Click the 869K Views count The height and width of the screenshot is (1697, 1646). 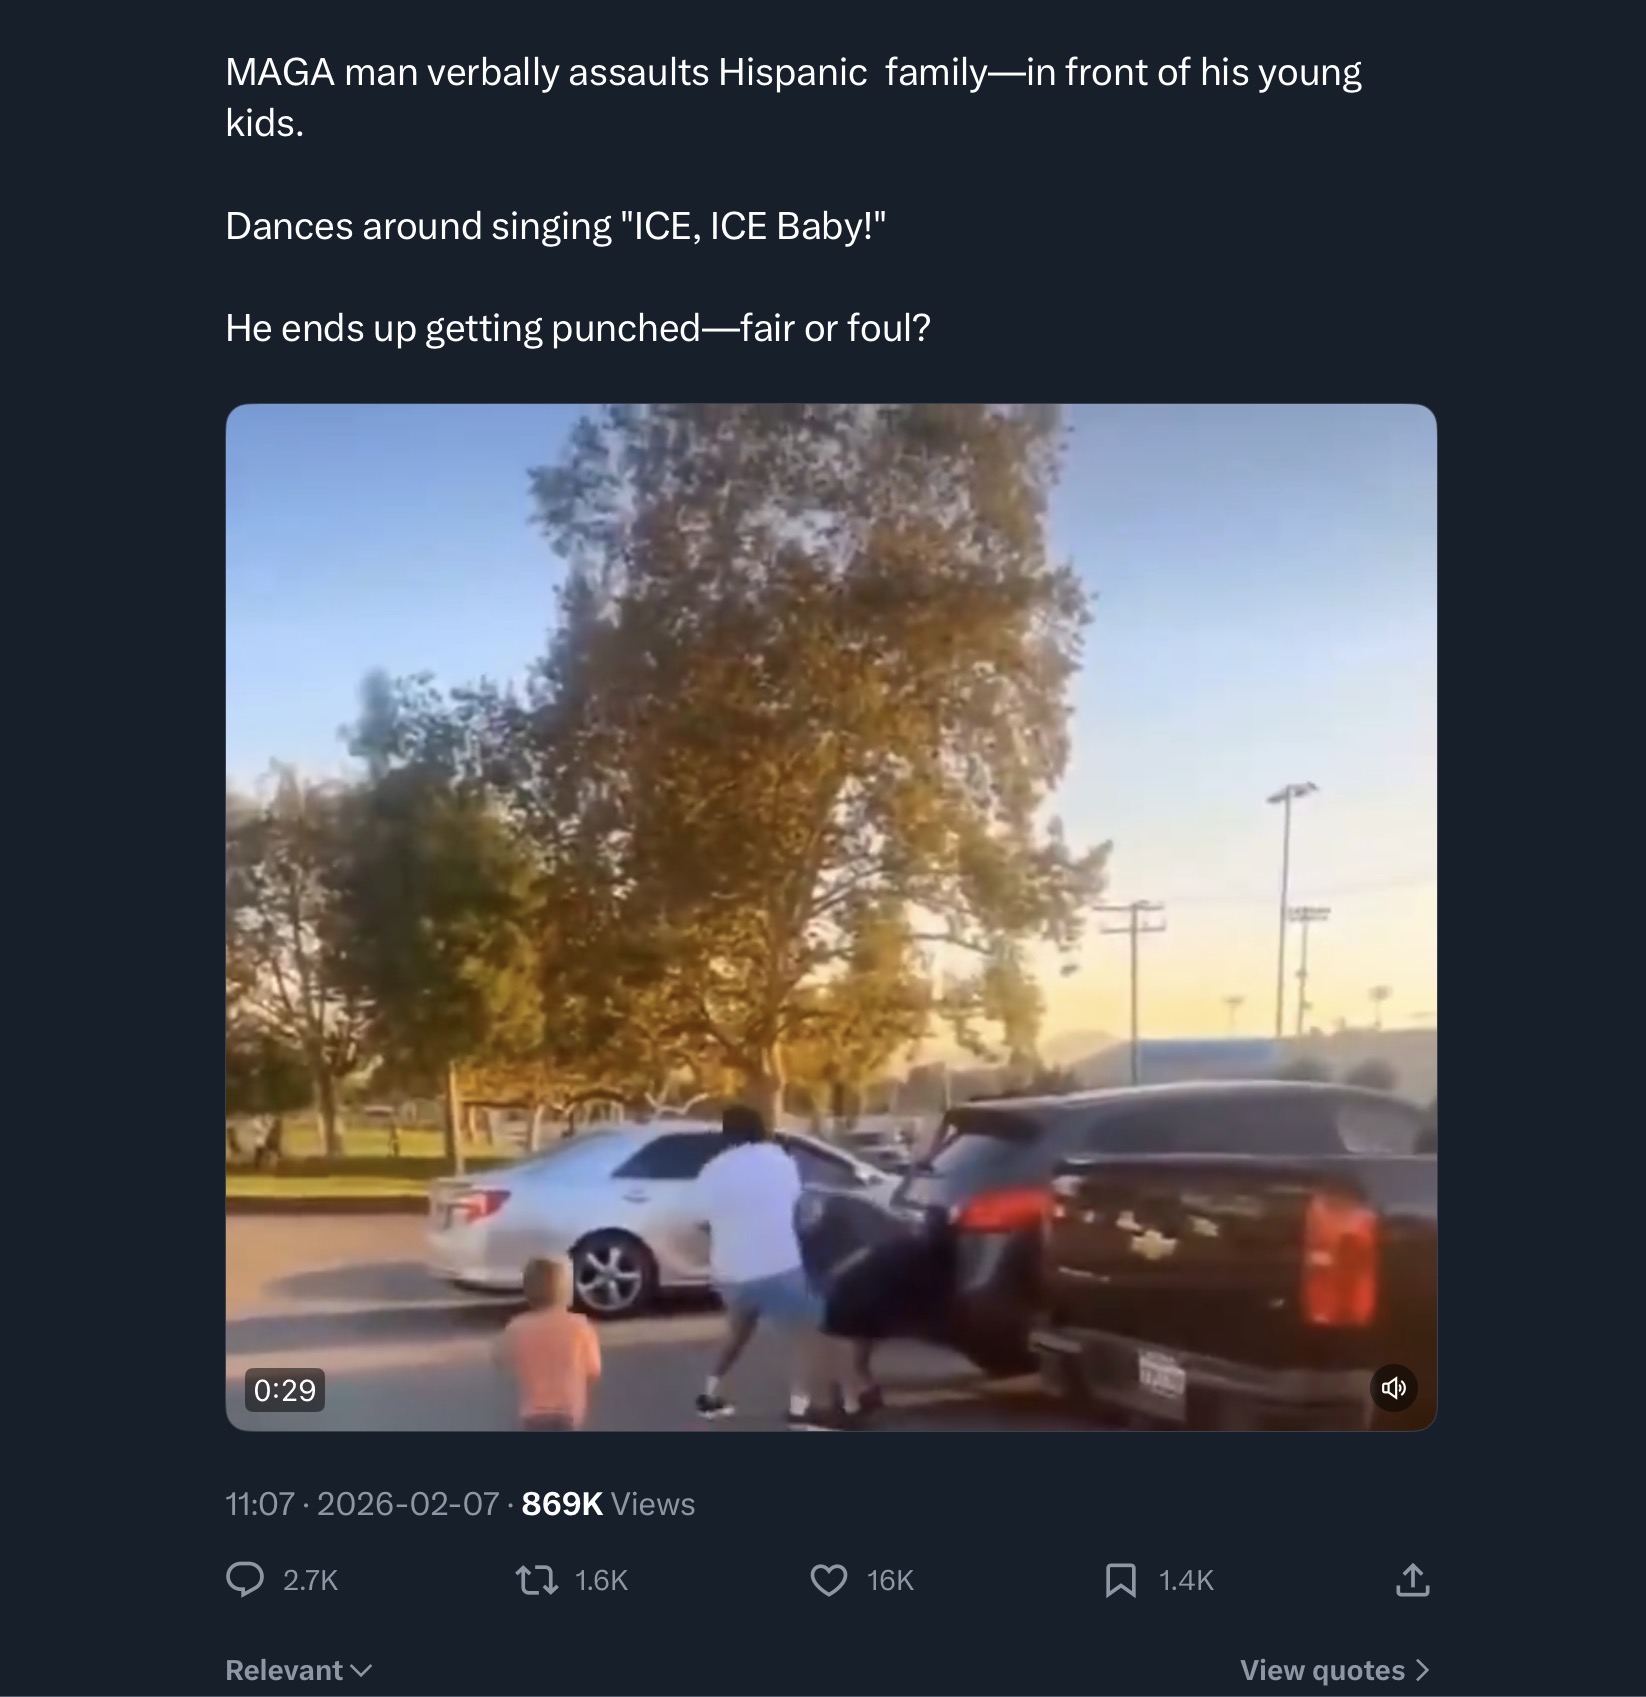608,1504
